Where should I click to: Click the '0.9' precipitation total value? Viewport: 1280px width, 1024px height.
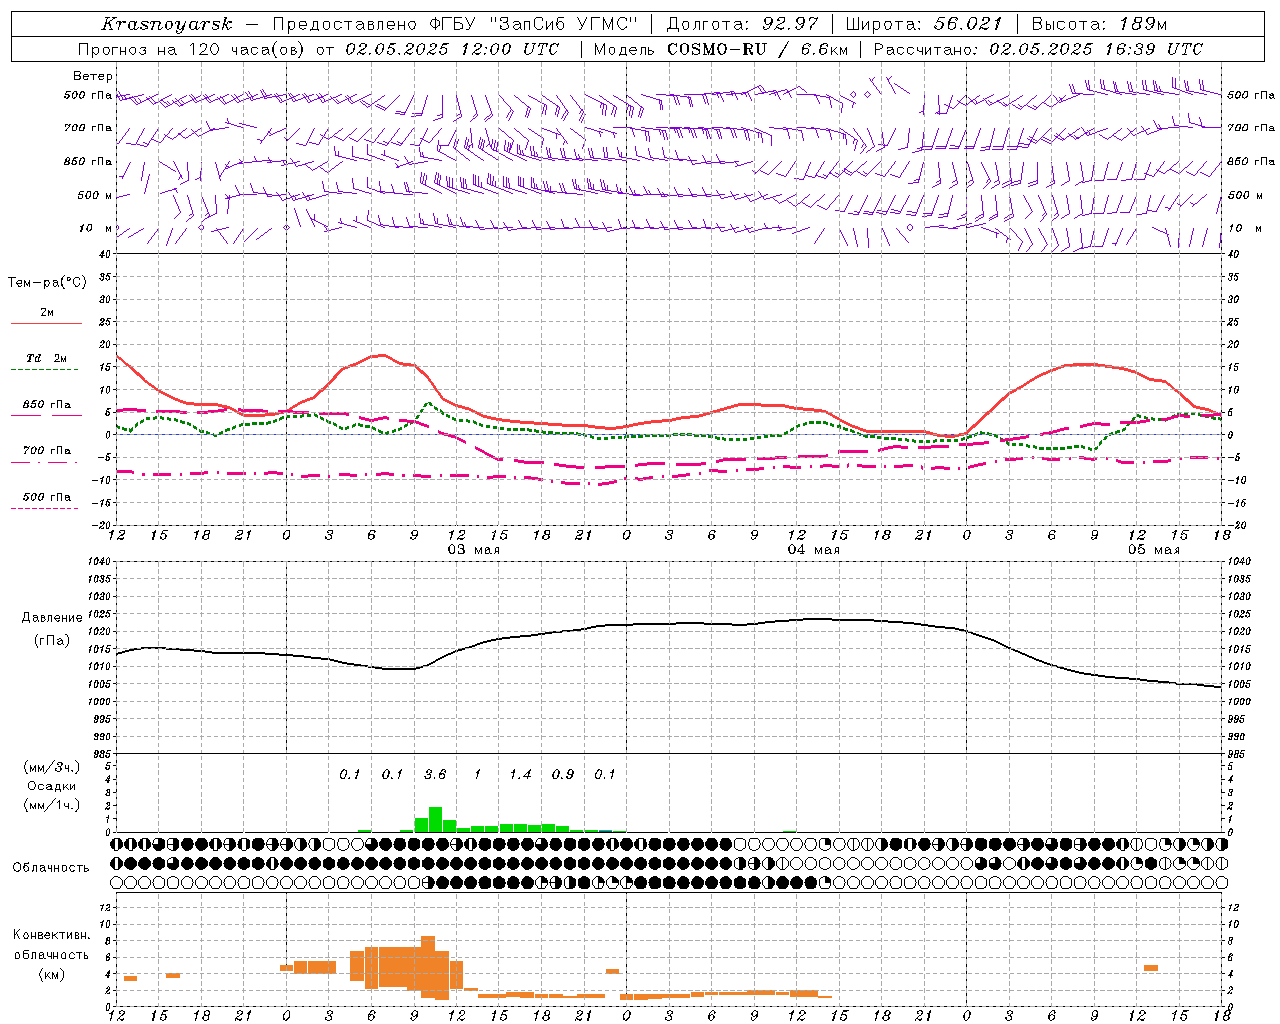point(563,775)
